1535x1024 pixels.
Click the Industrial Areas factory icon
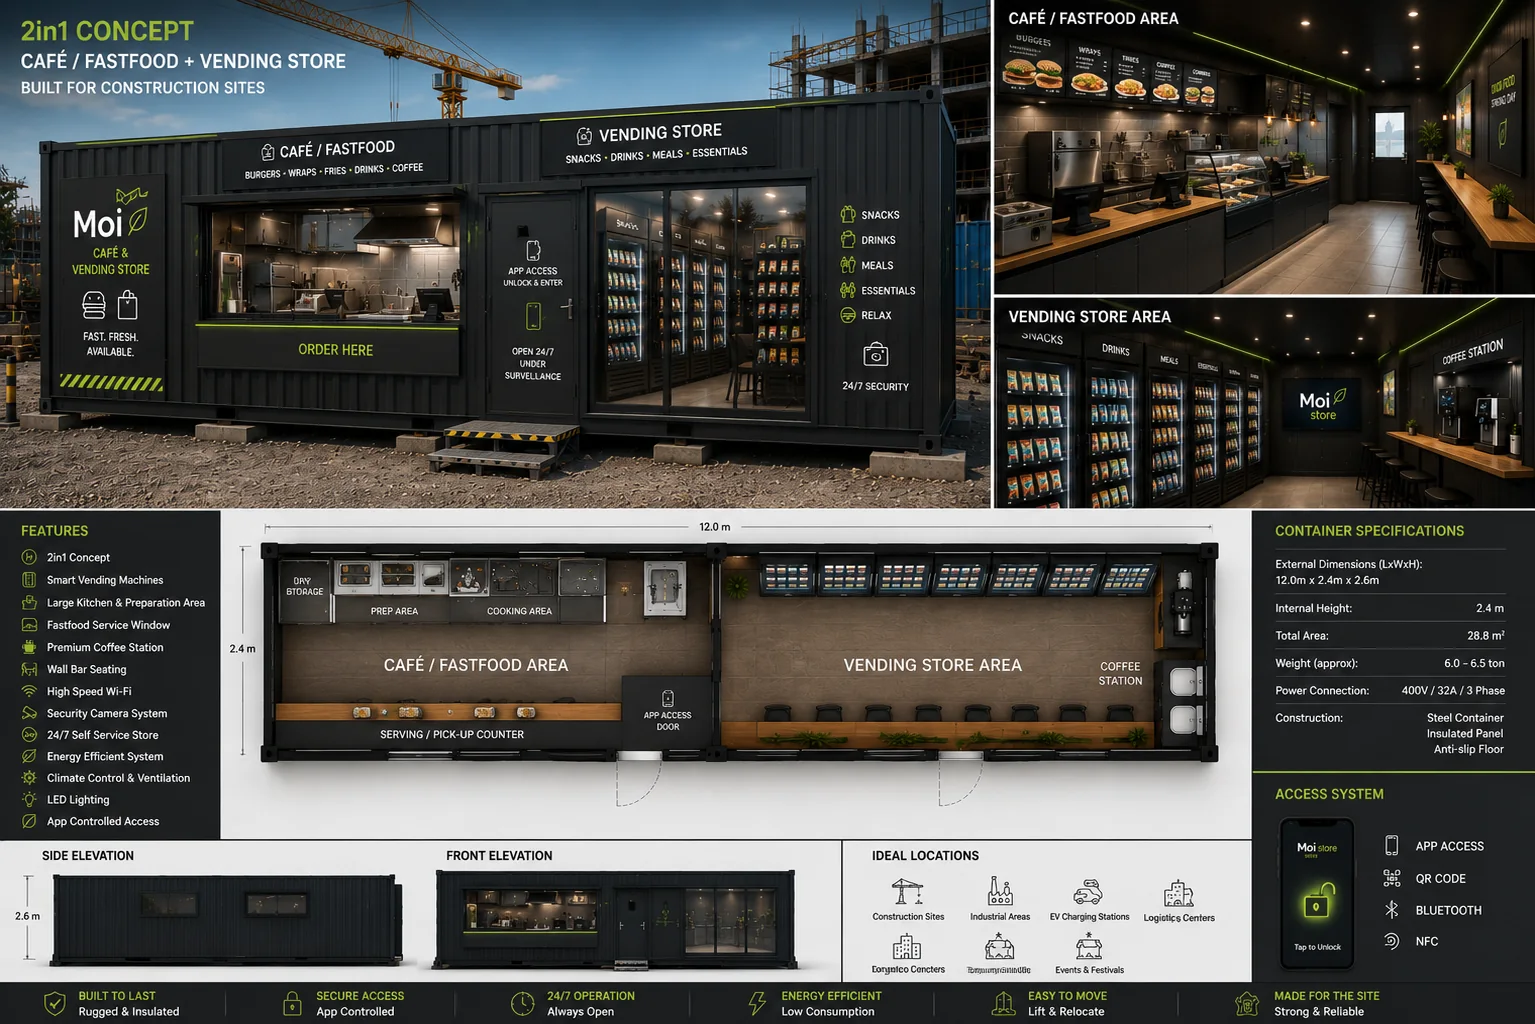coord(999,891)
